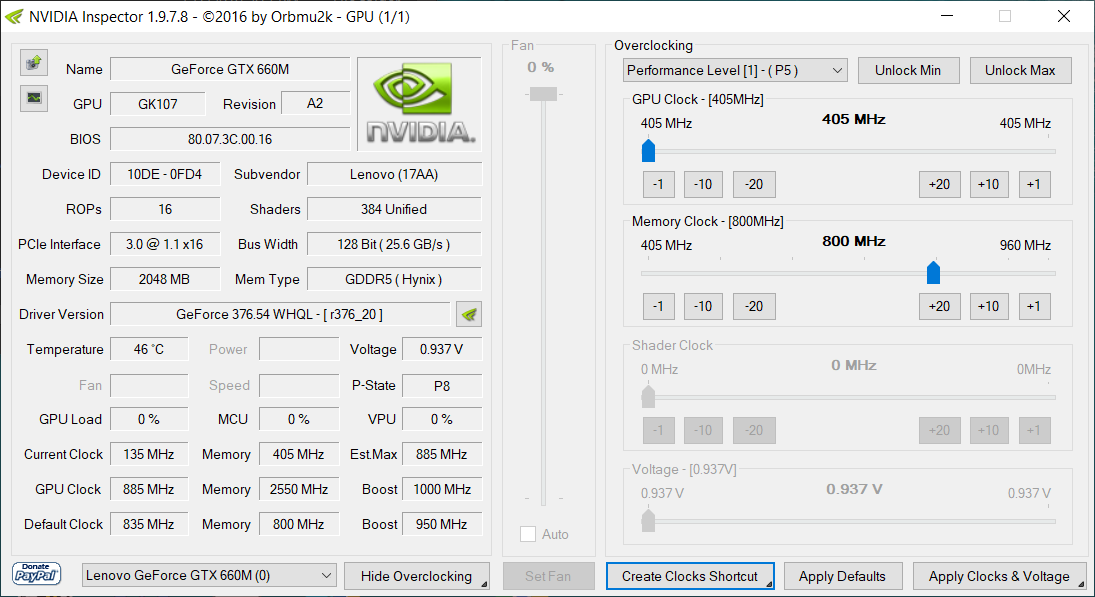Toggle the fan Auto checkbox
This screenshot has height=597, width=1095.
tap(527, 534)
